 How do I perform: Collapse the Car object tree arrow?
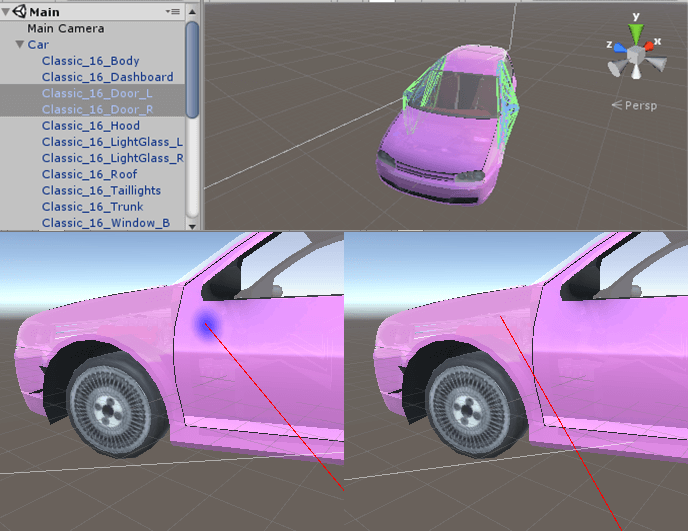(20, 44)
